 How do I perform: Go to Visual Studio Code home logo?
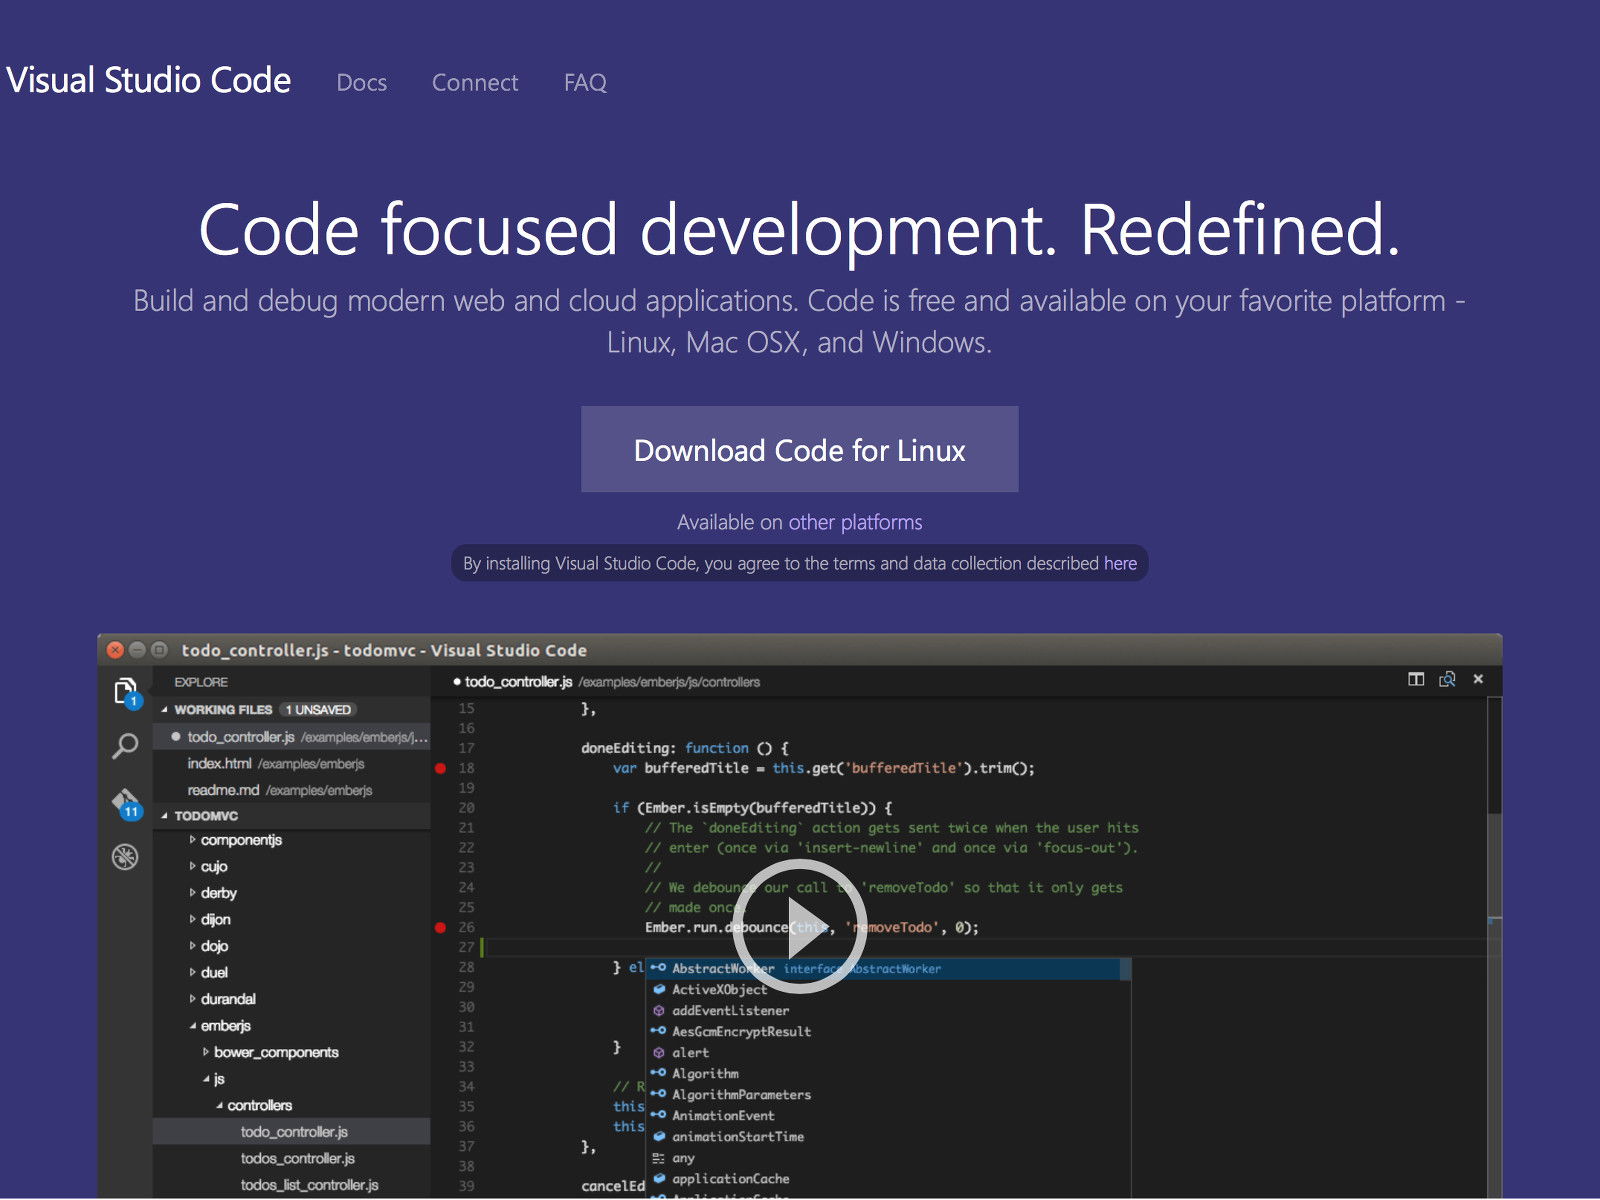click(148, 80)
